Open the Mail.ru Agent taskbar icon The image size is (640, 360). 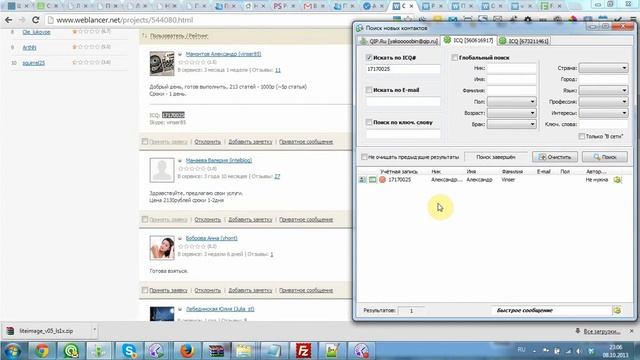(x=71, y=350)
